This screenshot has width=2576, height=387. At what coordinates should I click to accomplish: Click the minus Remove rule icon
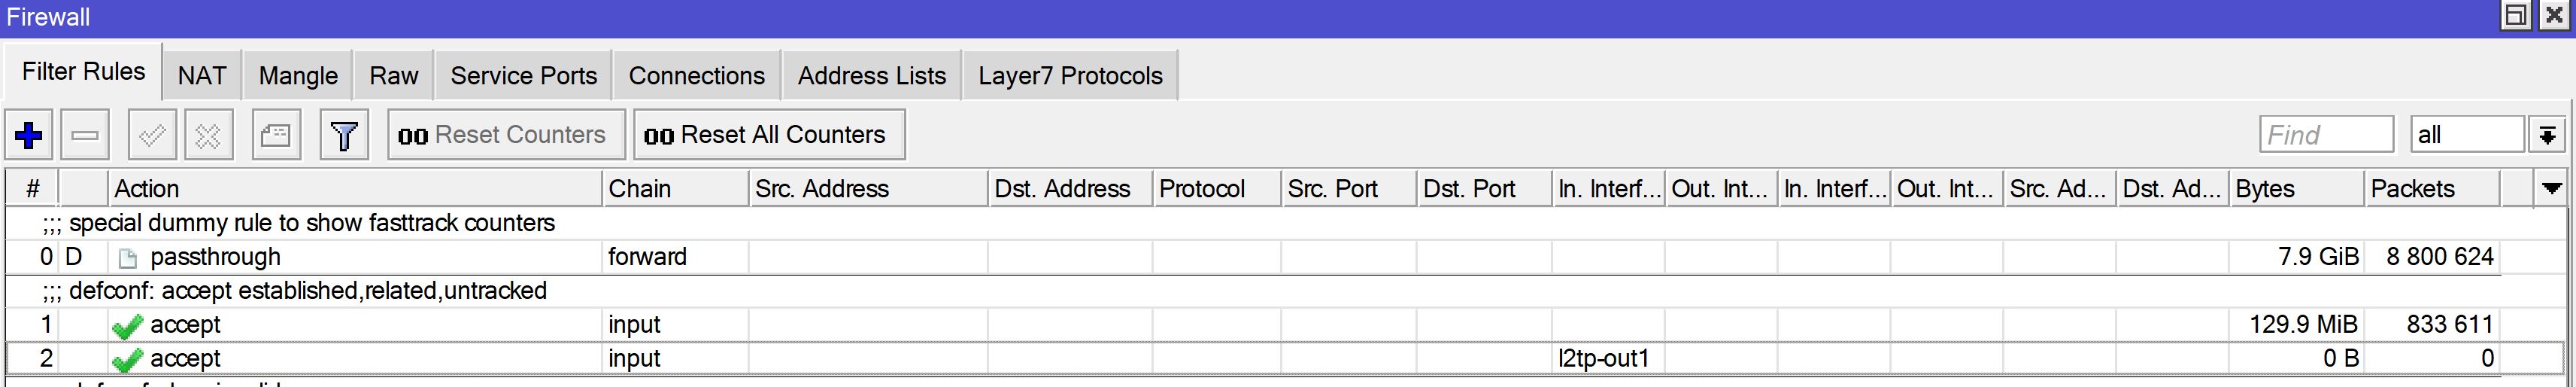pos(85,135)
